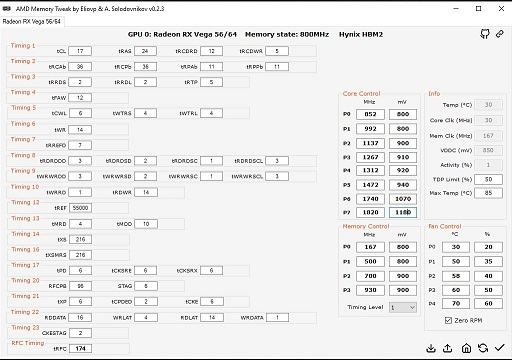Click the TDP Limit (%) field
Viewport: 512px width, 360px height.
tap(488, 179)
